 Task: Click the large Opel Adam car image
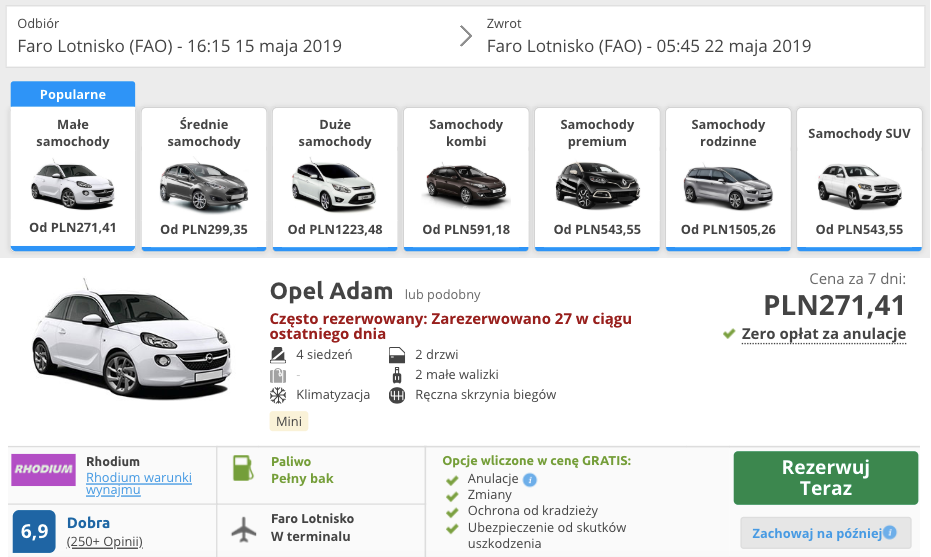click(132, 341)
